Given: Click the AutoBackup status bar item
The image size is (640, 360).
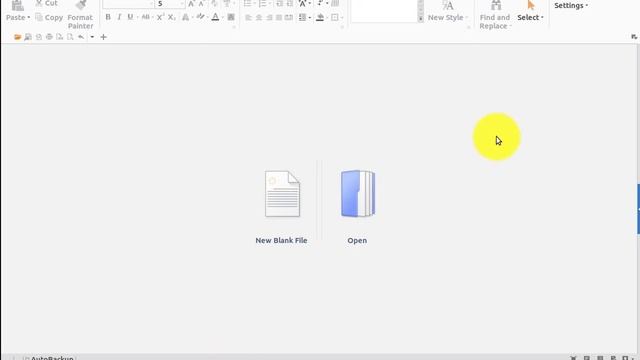Looking at the screenshot, I should click(x=49, y=358).
